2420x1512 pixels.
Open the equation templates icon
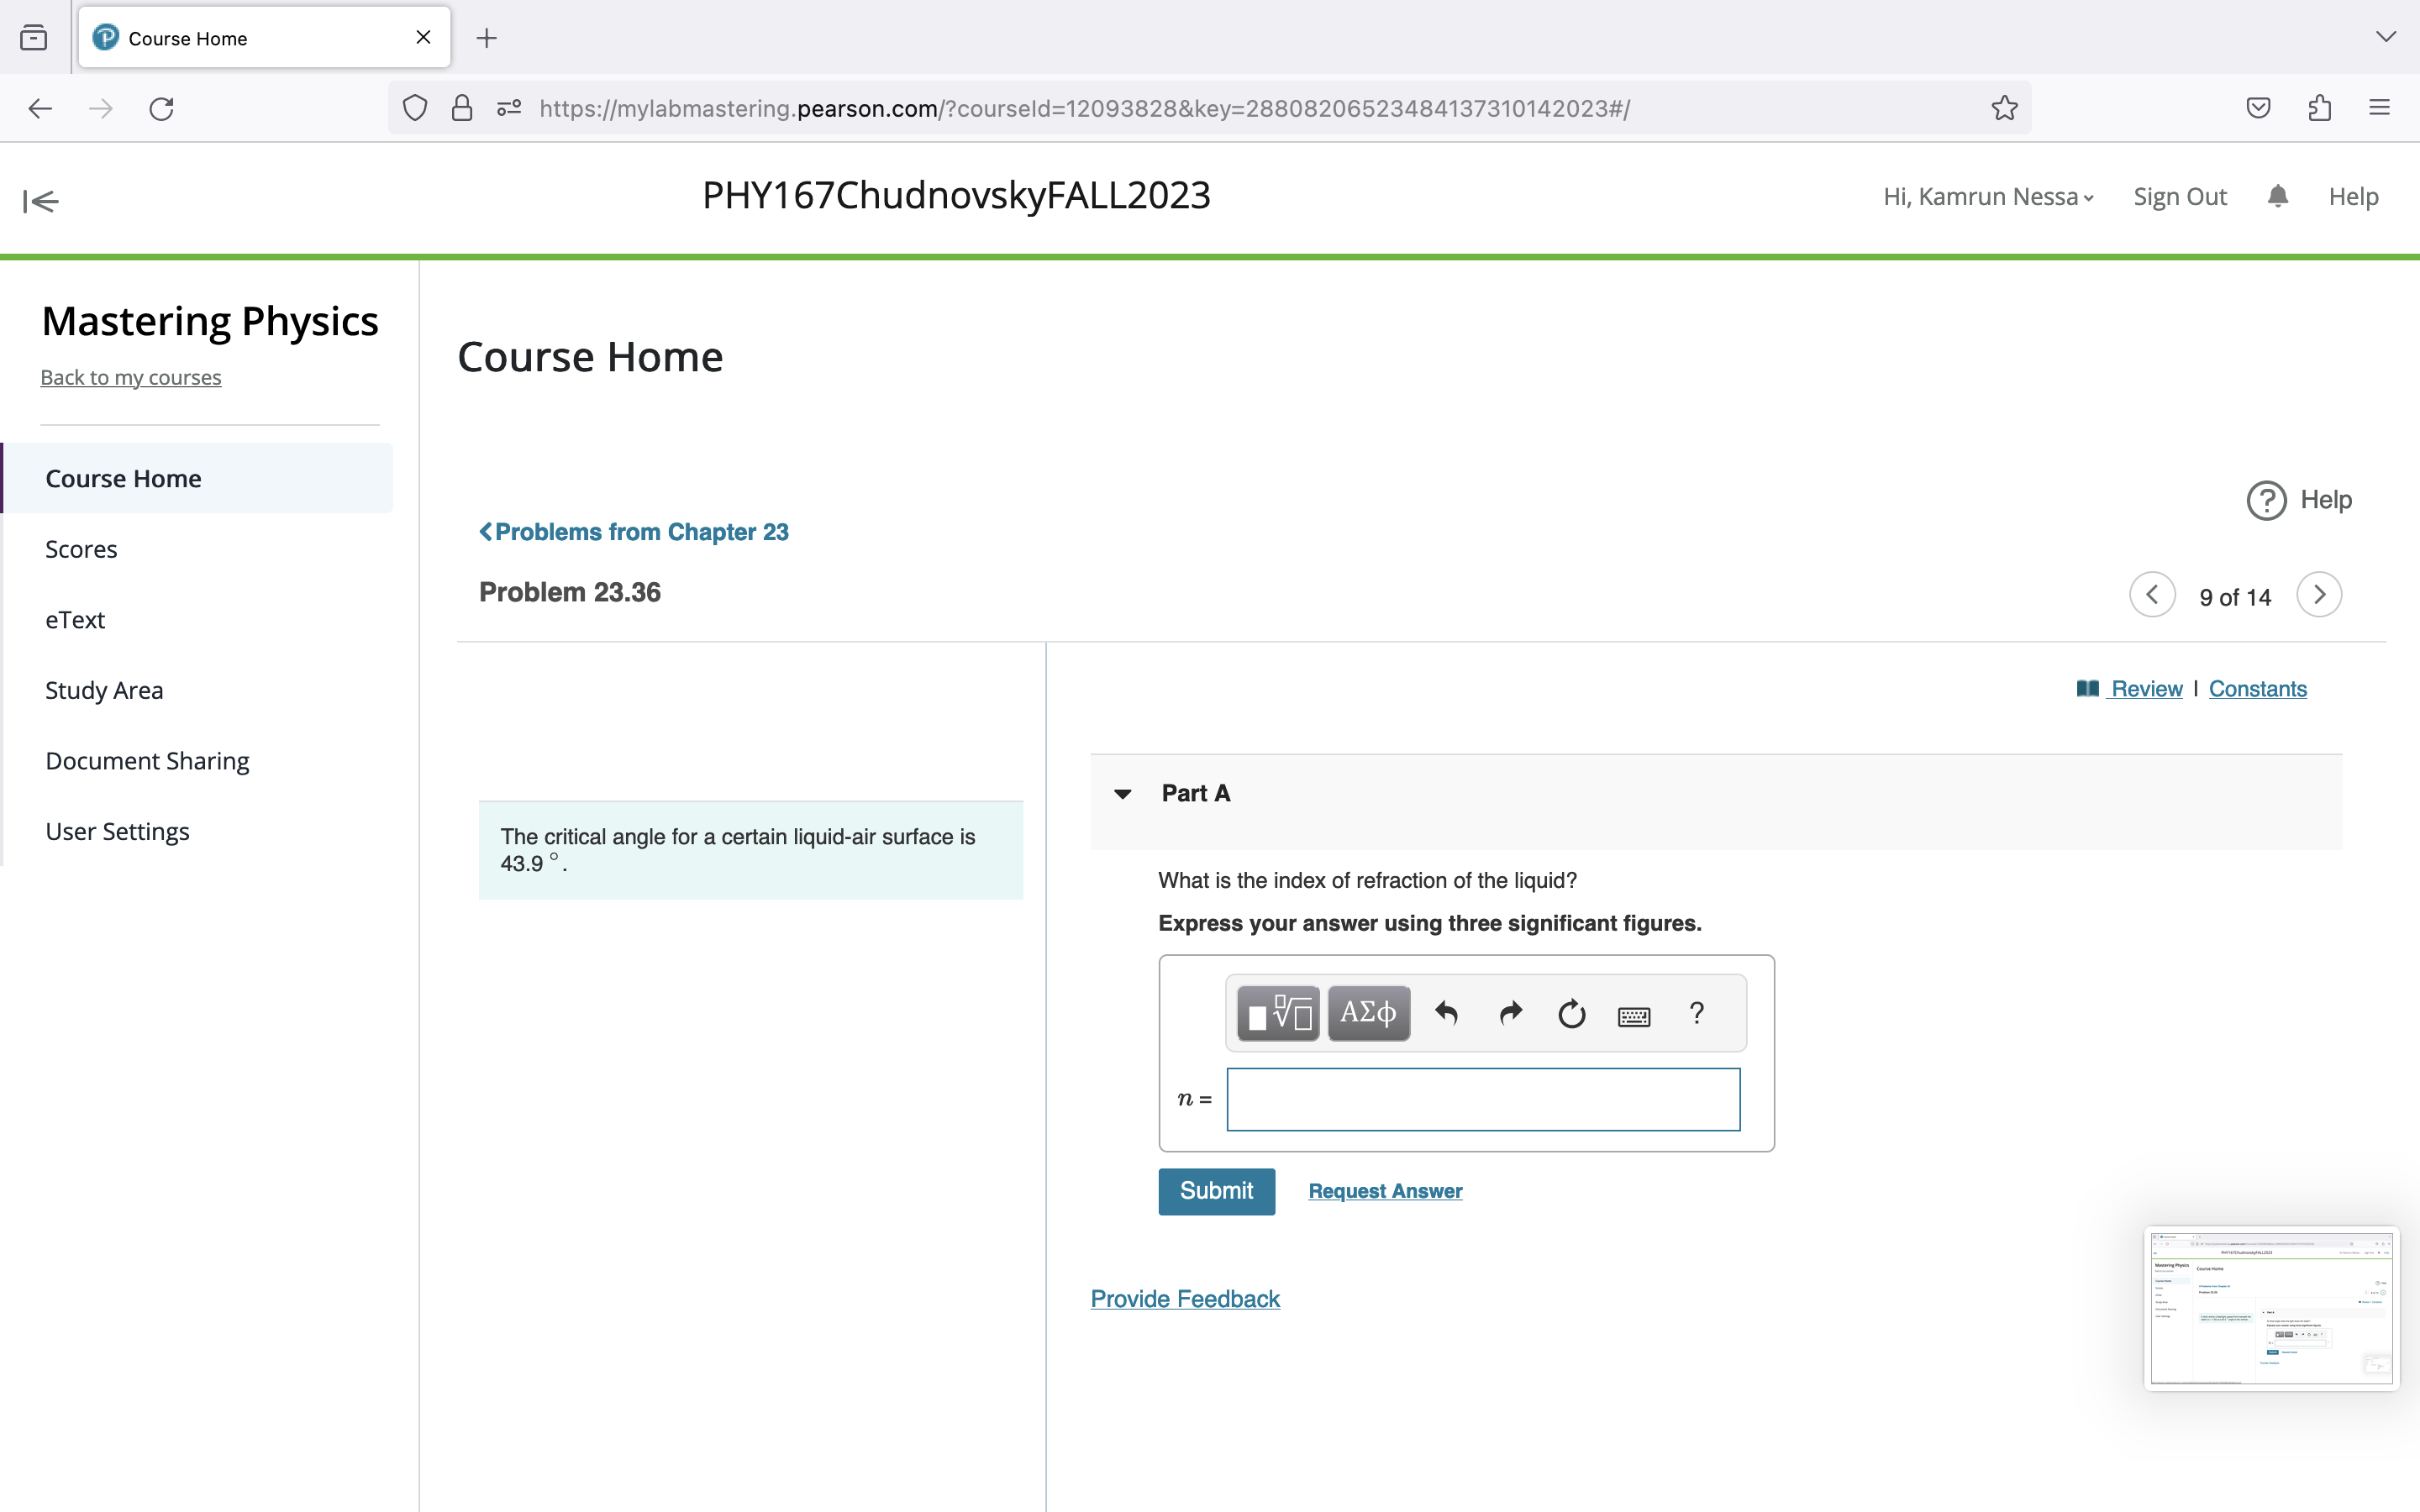(1276, 1012)
